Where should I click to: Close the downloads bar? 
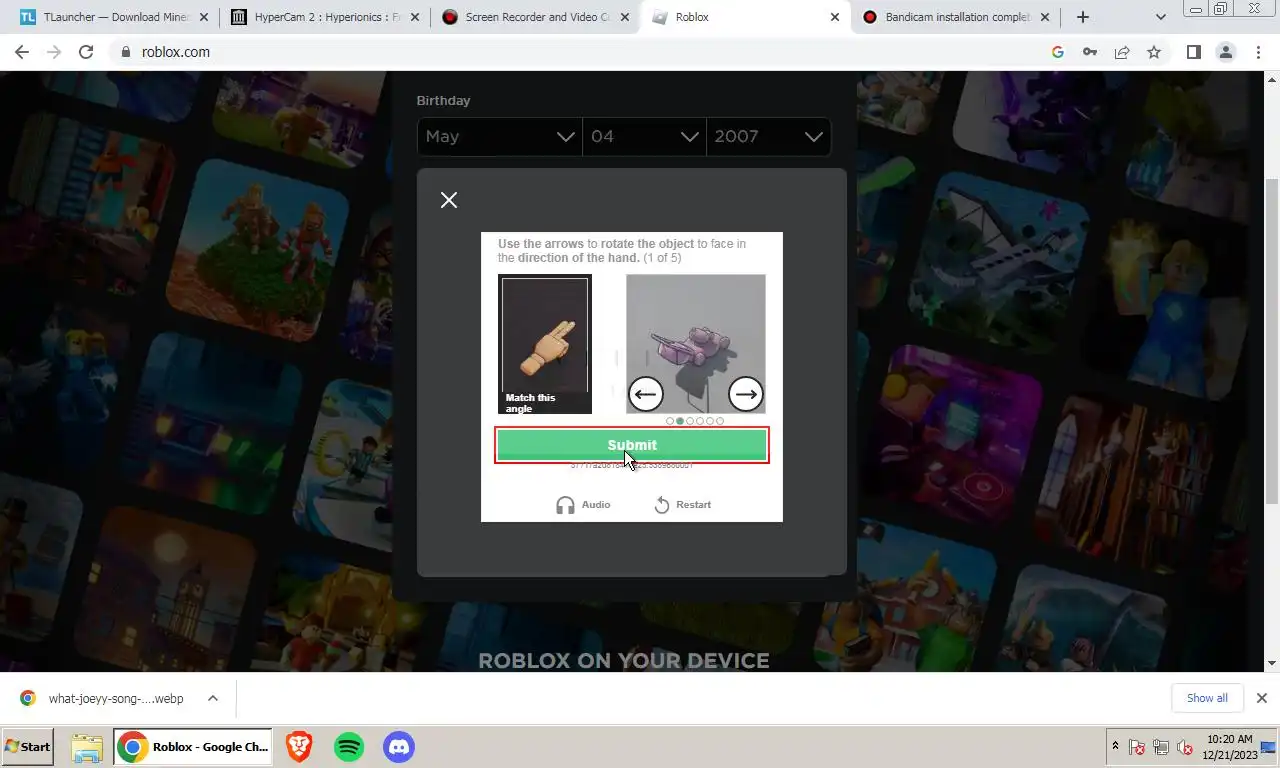[x=1262, y=698]
